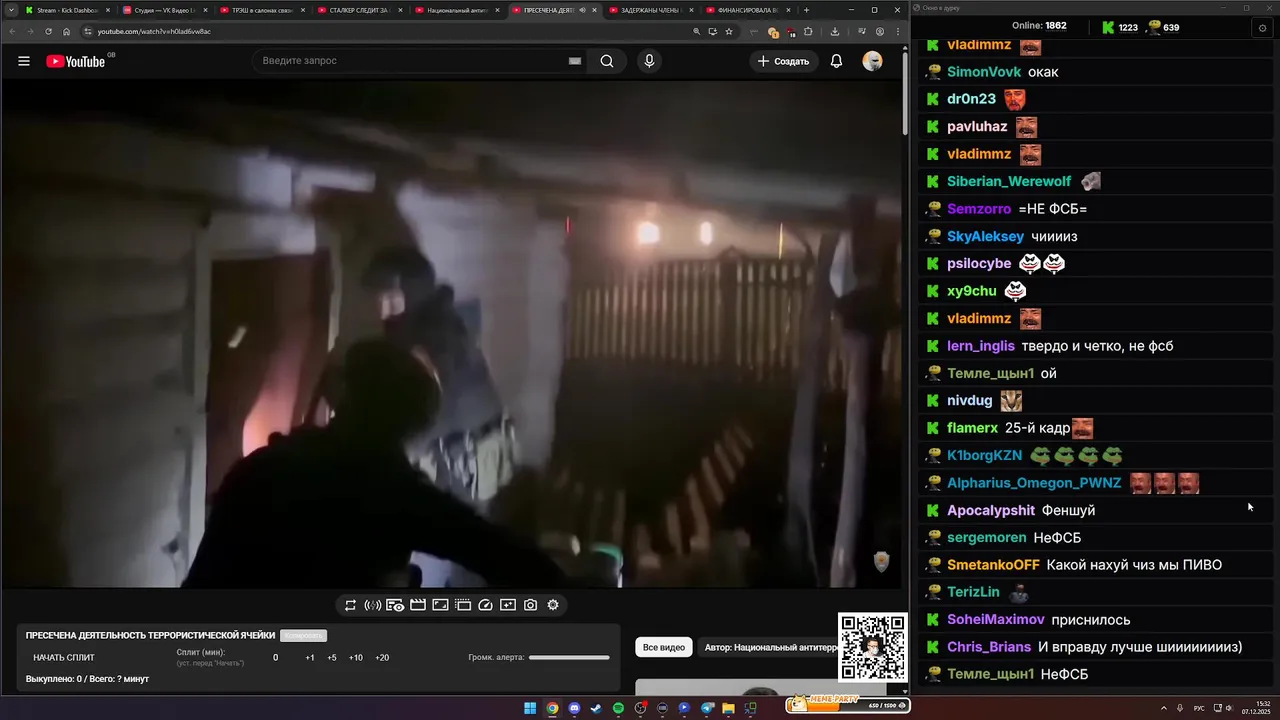Switch to the ТРЭШ в салонах связи tab
1280x720 pixels.
coord(261,10)
